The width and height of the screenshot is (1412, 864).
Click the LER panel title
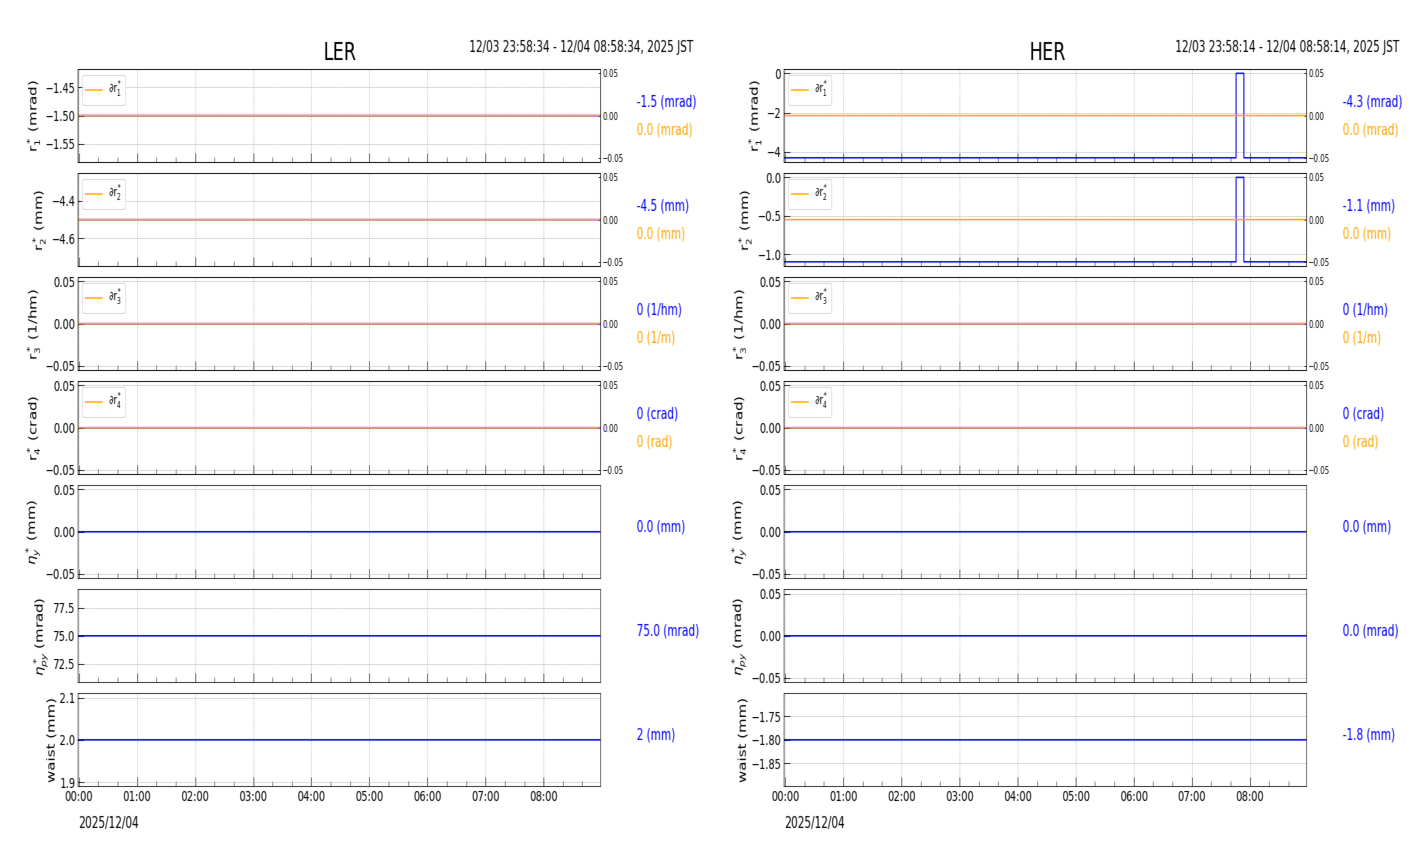(x=339, y=52)
